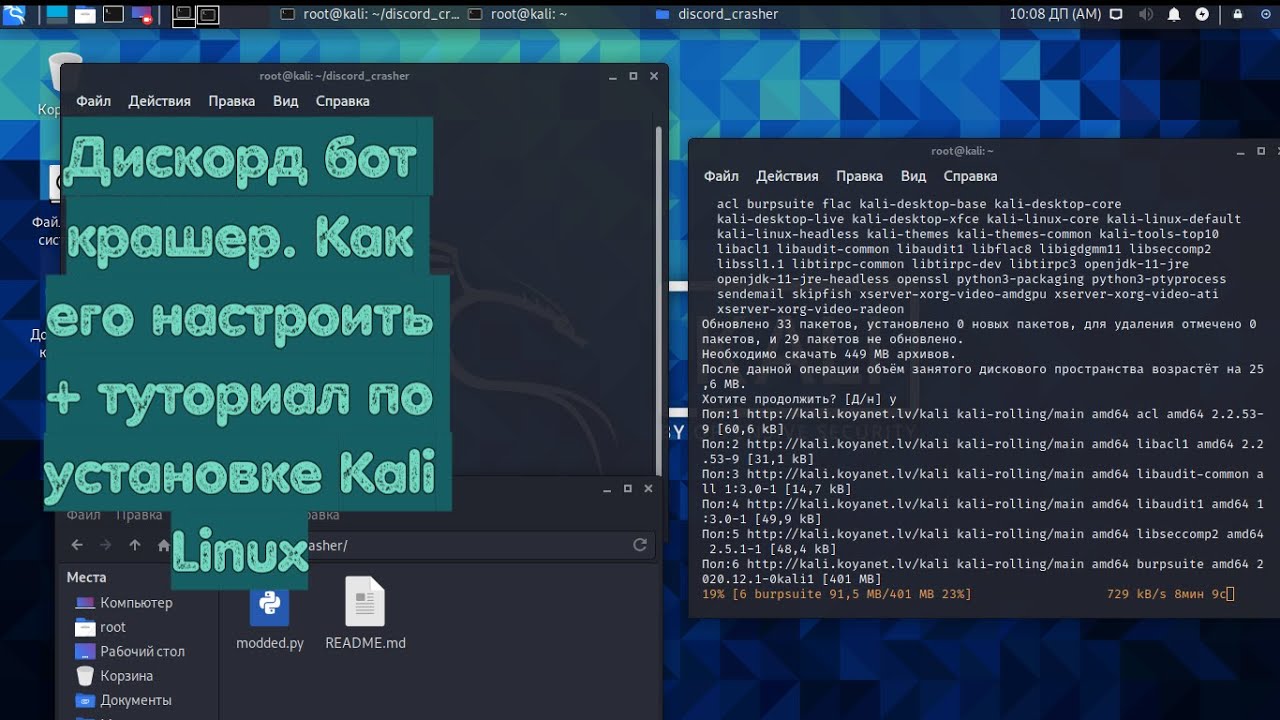Open Вид menu in the discord_crasher terminal
The image size is (1280, 720).
click(x=286, y=101)
